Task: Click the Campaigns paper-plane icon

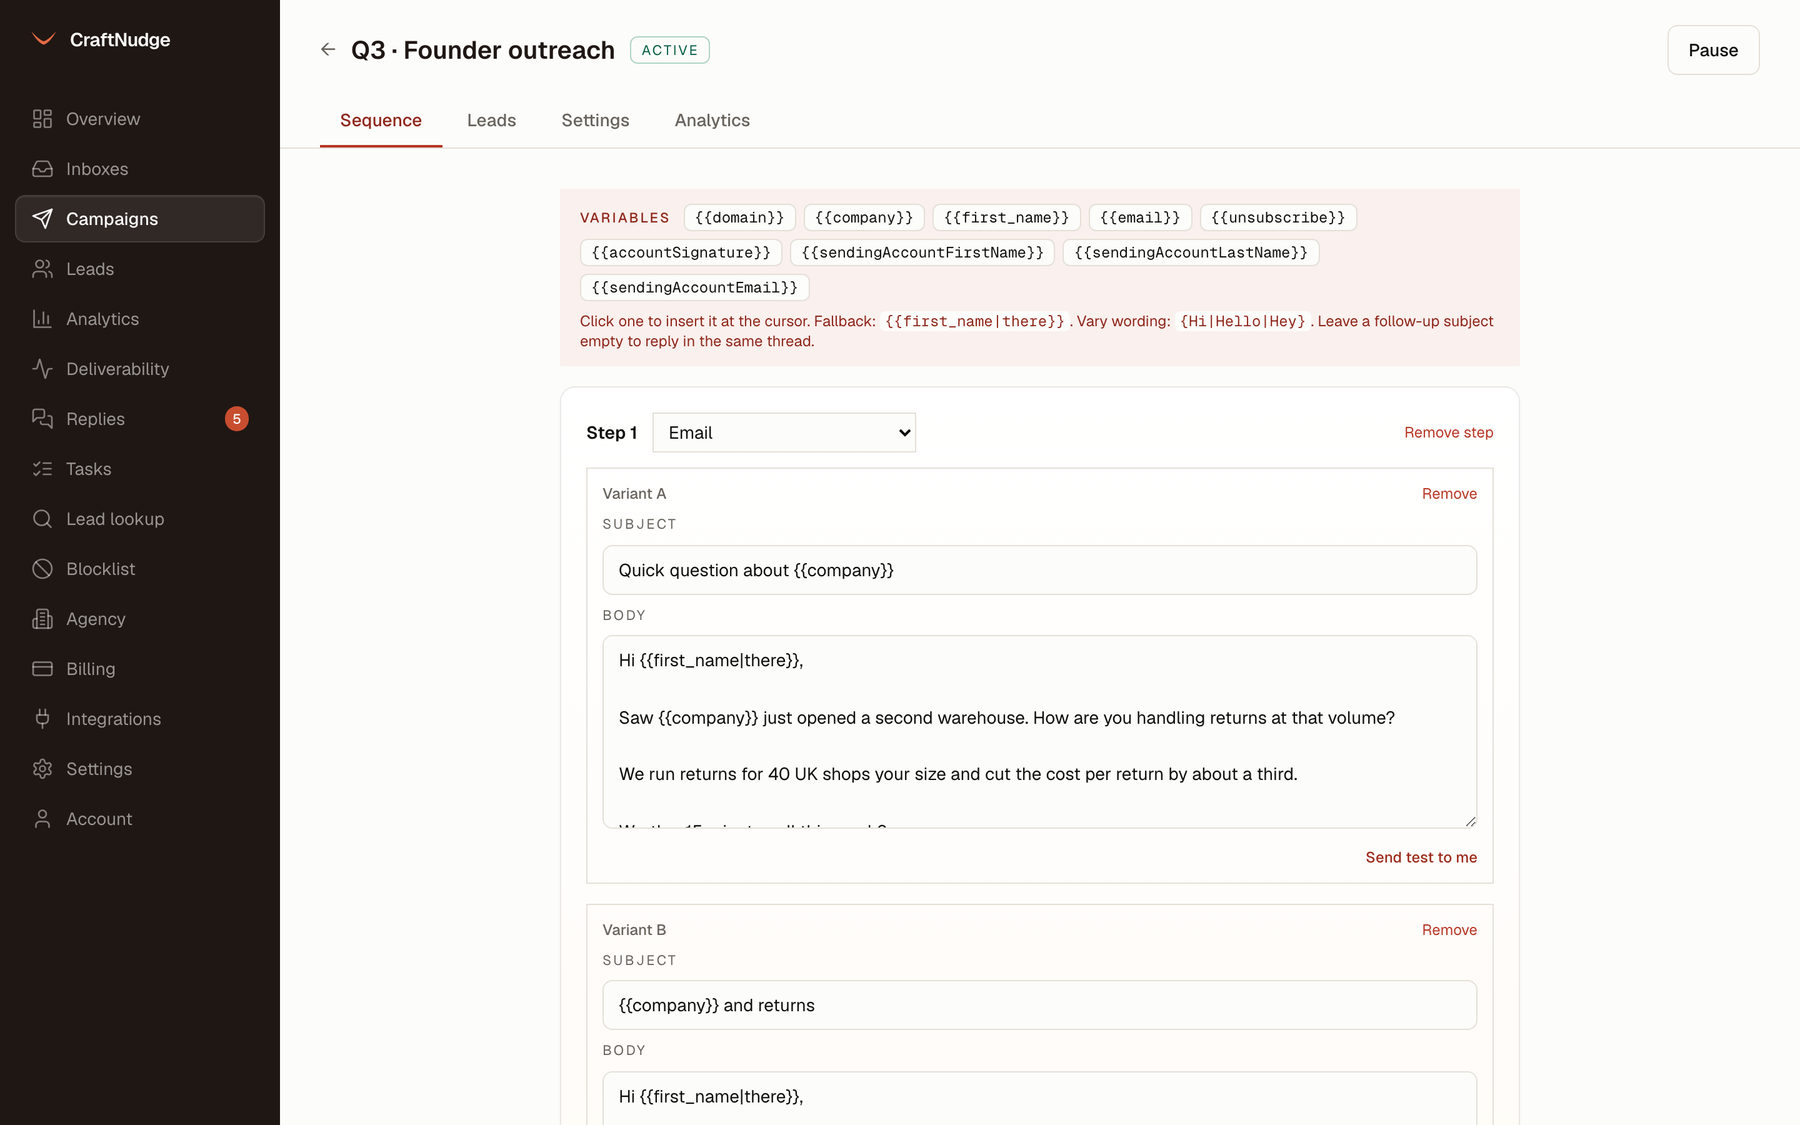Action: pyautogui.click(x=42, y=219)
